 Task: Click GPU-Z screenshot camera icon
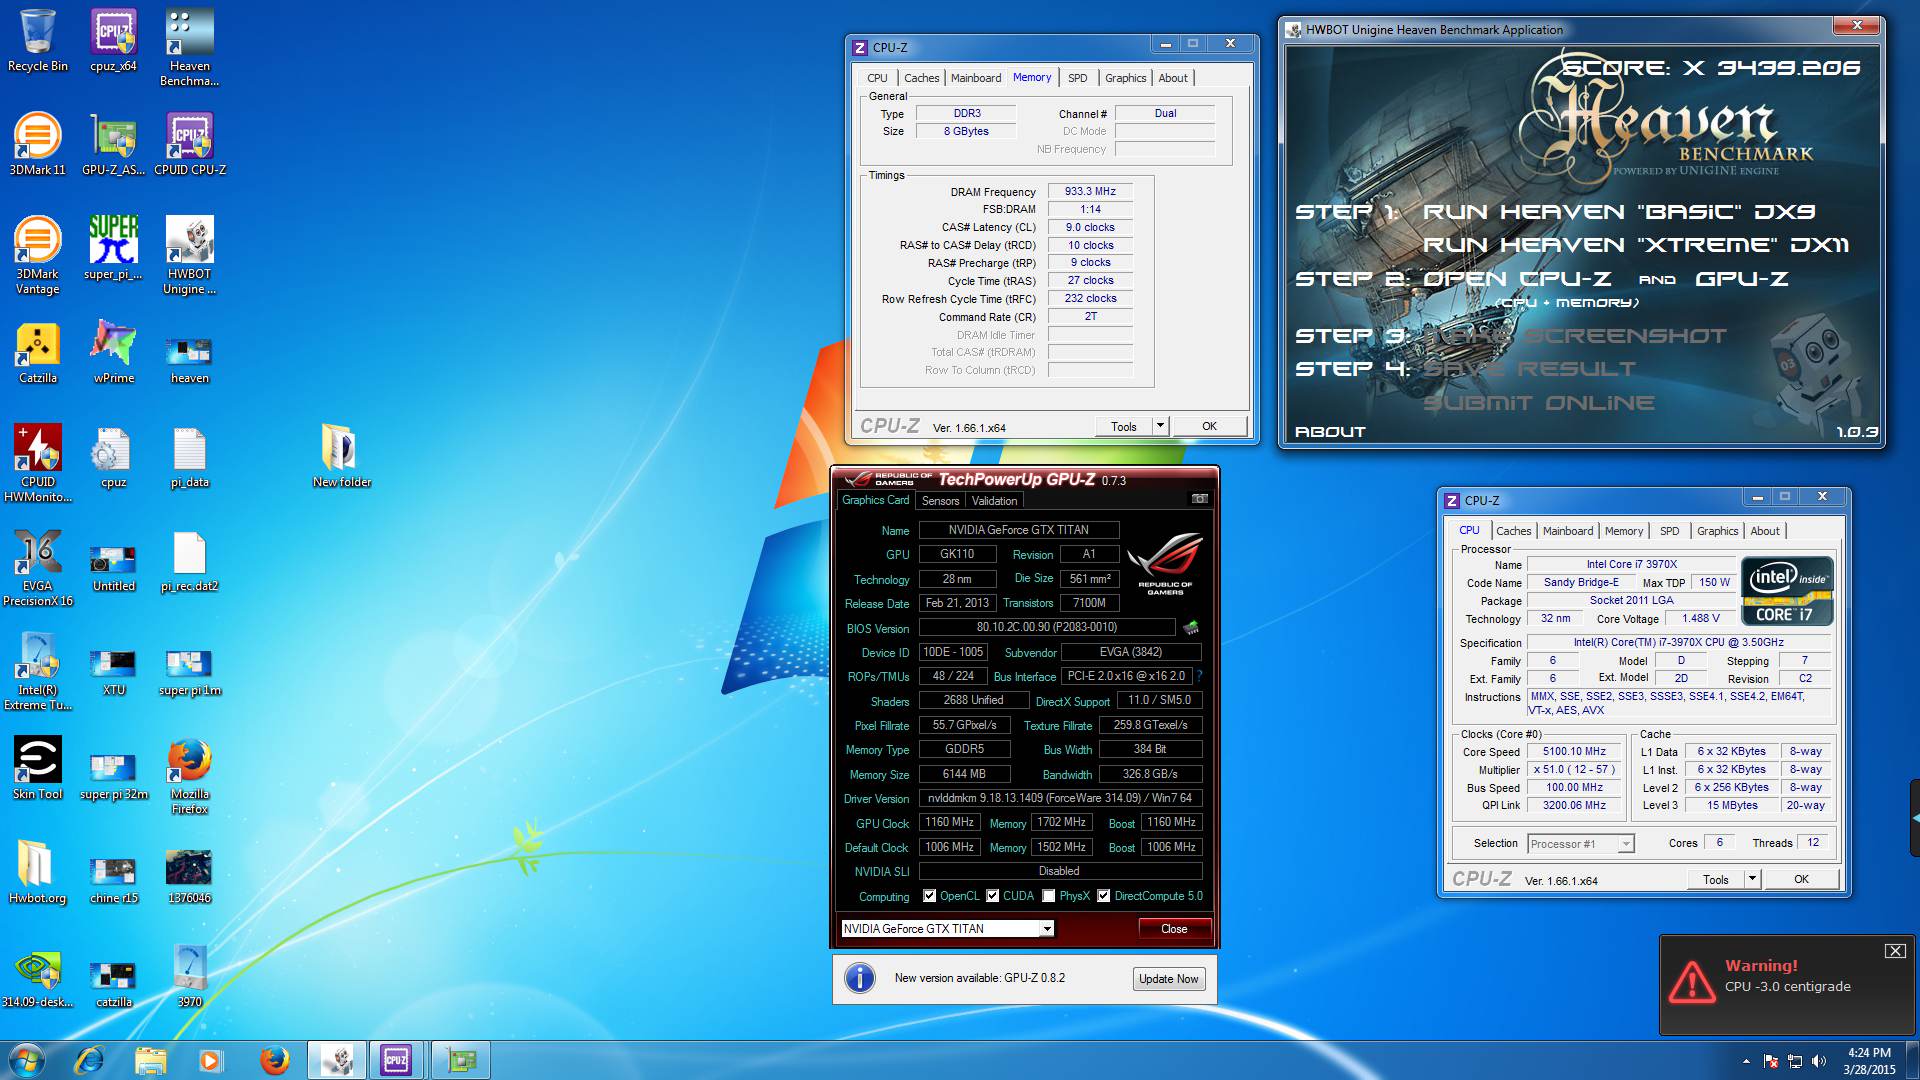click(1199, 499)
